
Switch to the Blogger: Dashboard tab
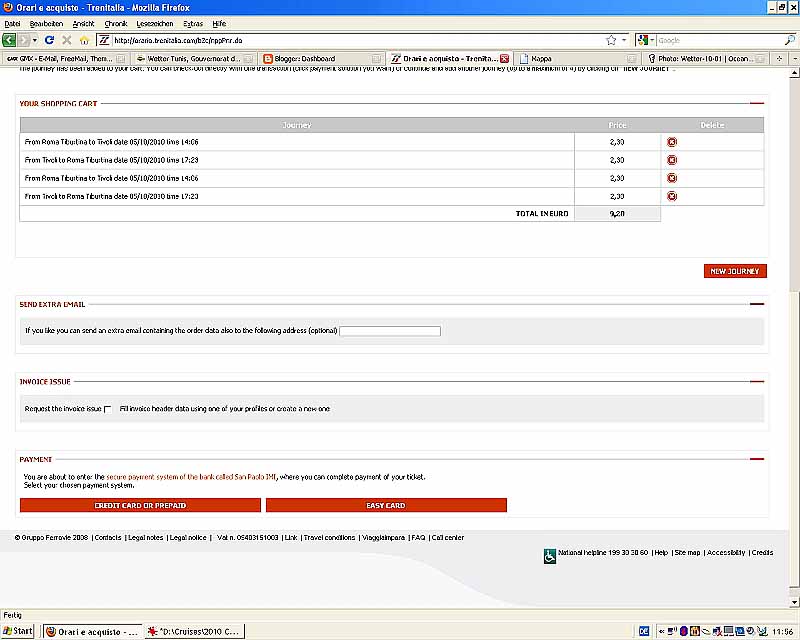click(321, 59)
